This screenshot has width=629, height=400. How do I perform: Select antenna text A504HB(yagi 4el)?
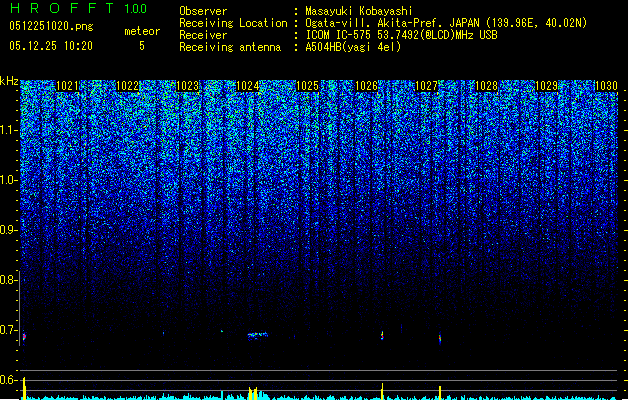coord(353,47)
